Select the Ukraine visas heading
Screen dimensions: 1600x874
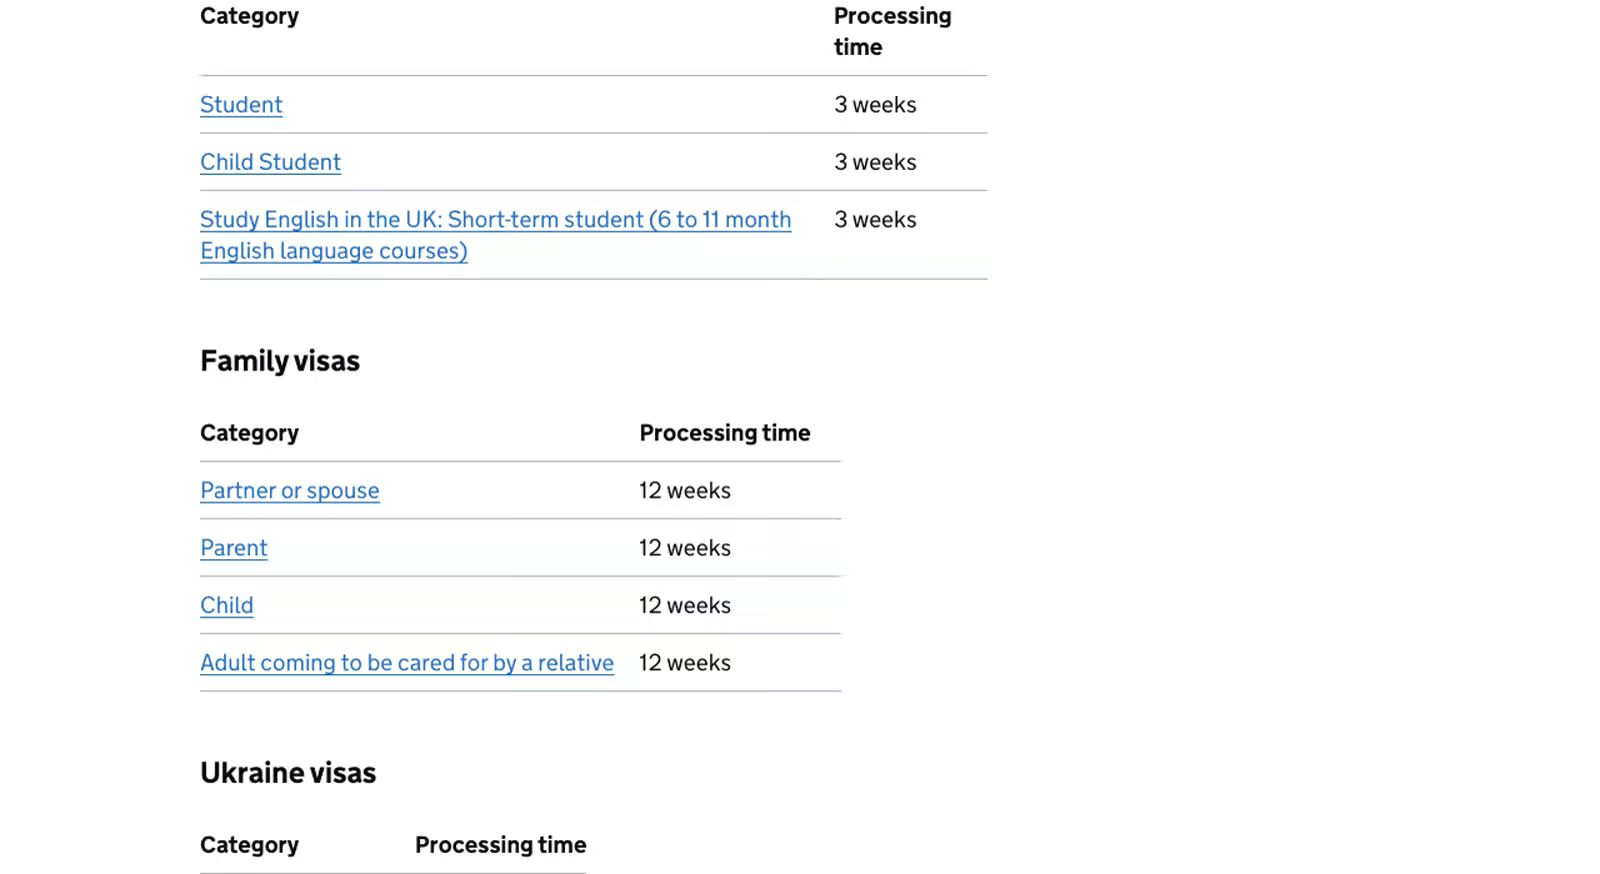pyautogui.click(x=288, y=772)
